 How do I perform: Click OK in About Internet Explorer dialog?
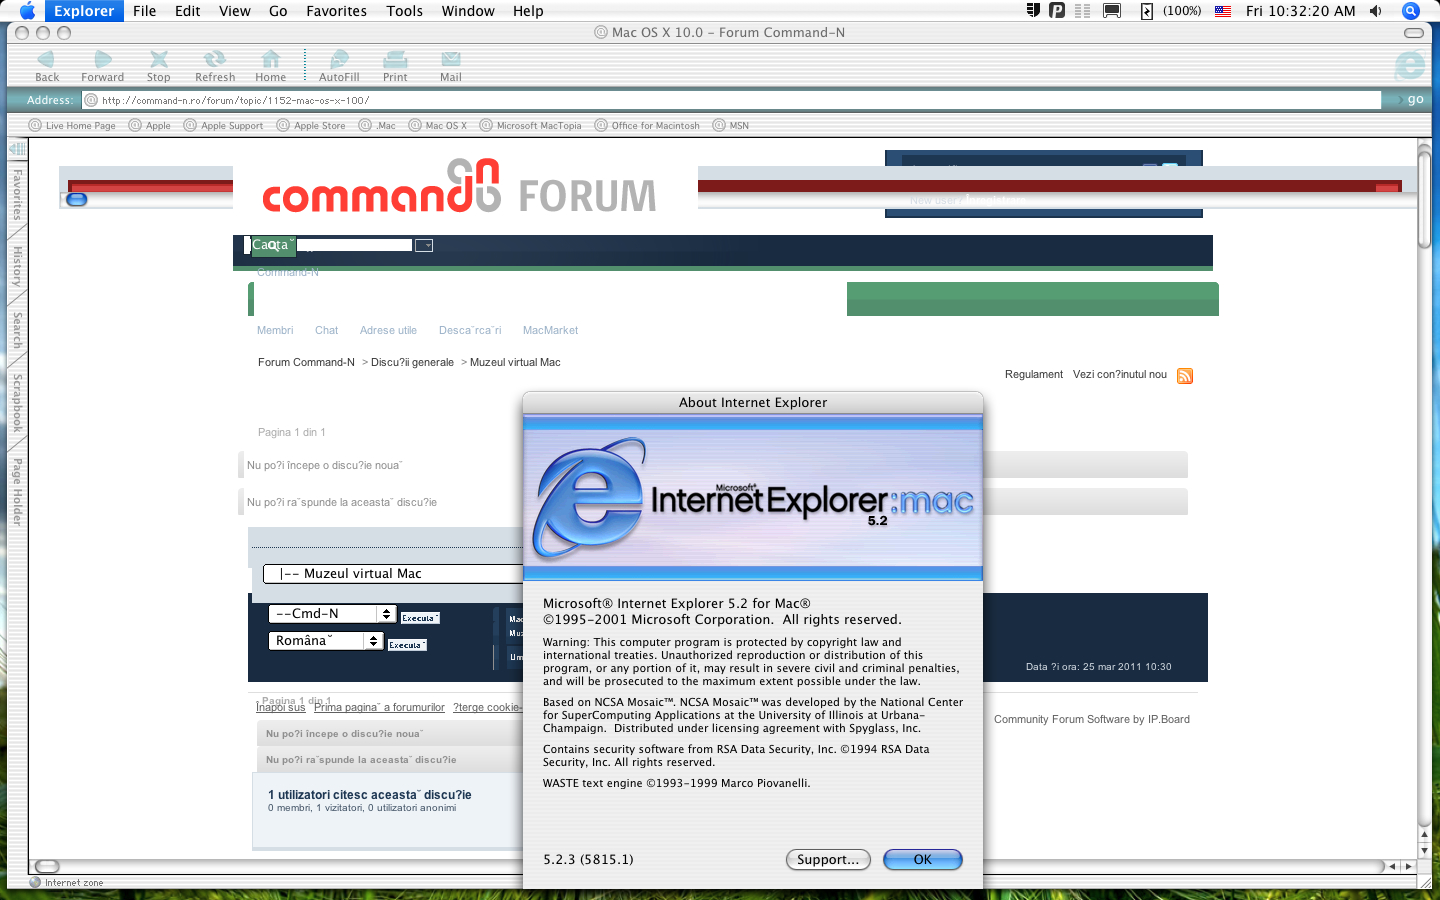point(922,859)
